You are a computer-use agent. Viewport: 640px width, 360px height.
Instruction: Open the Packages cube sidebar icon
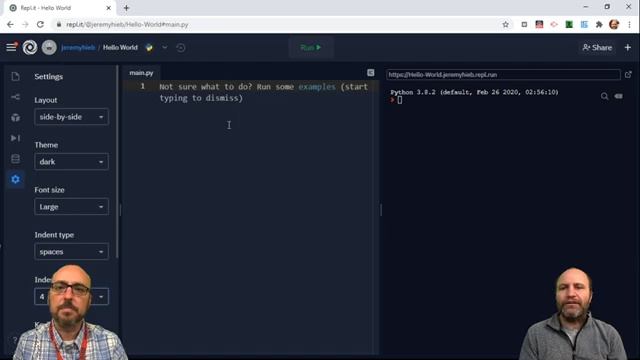tap(16, 118)
